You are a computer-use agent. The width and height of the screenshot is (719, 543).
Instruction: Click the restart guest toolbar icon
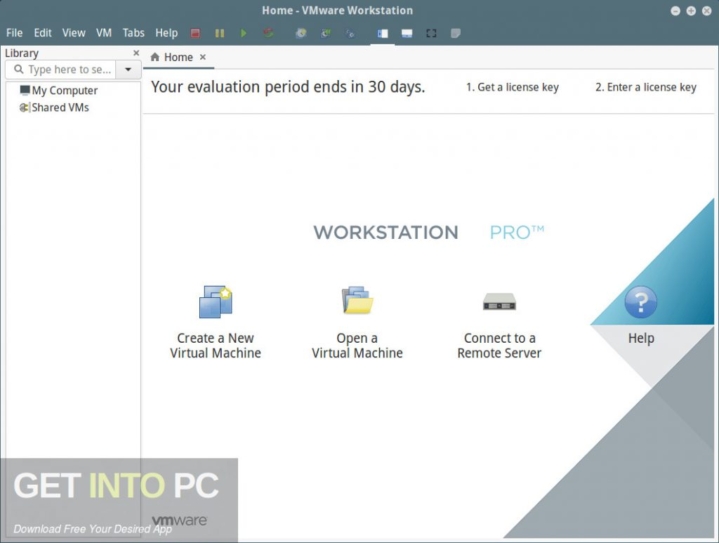click(268, 33)
